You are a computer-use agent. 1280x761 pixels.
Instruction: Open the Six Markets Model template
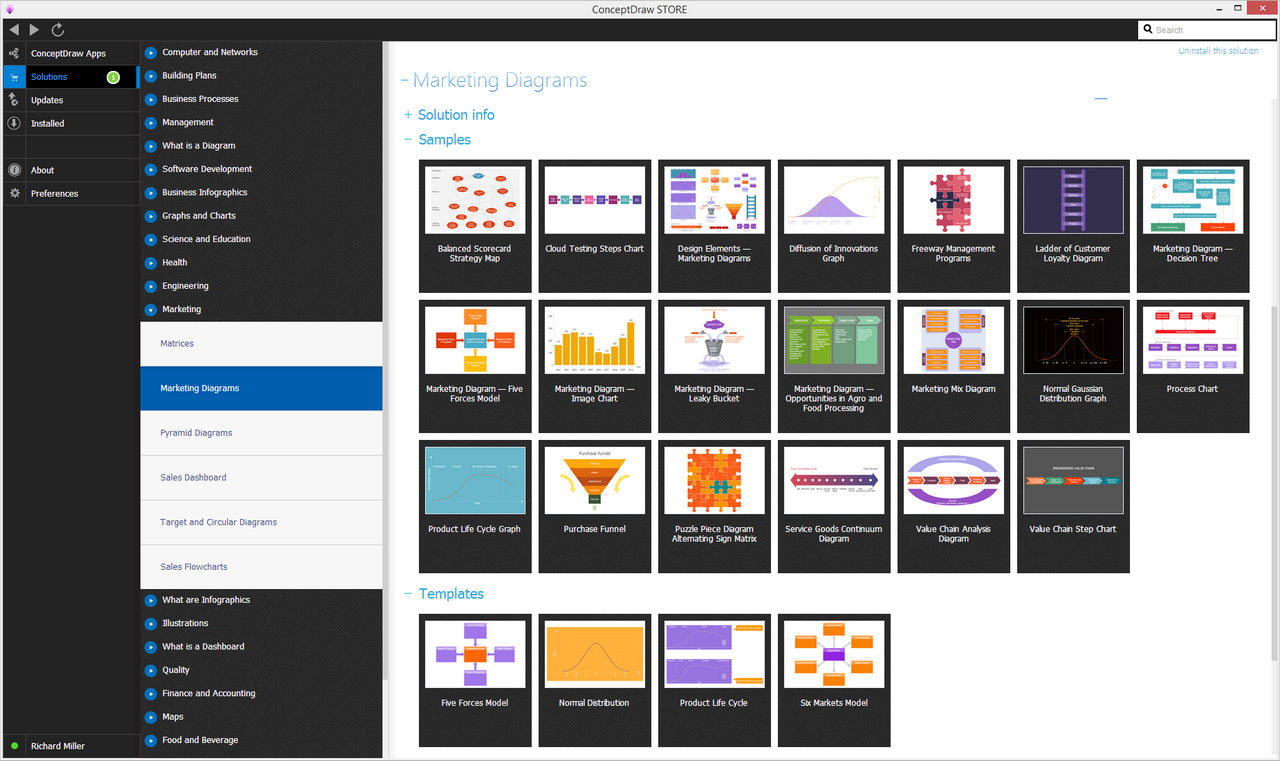pos(833,680)
